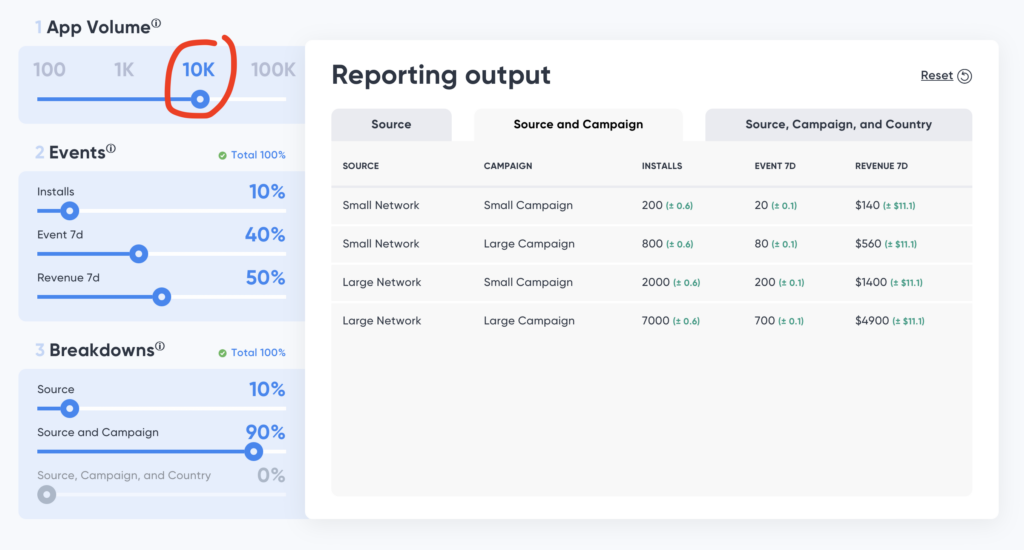This screenshot has width=1024, height=550.
Task: Click the App Volume info icon
Action: click(x=156, y=24)
